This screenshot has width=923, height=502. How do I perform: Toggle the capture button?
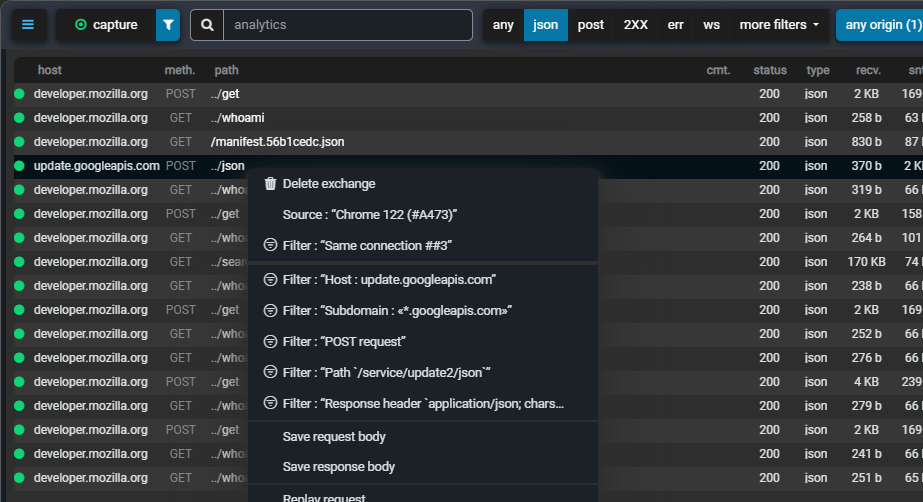tap(106, 25)
